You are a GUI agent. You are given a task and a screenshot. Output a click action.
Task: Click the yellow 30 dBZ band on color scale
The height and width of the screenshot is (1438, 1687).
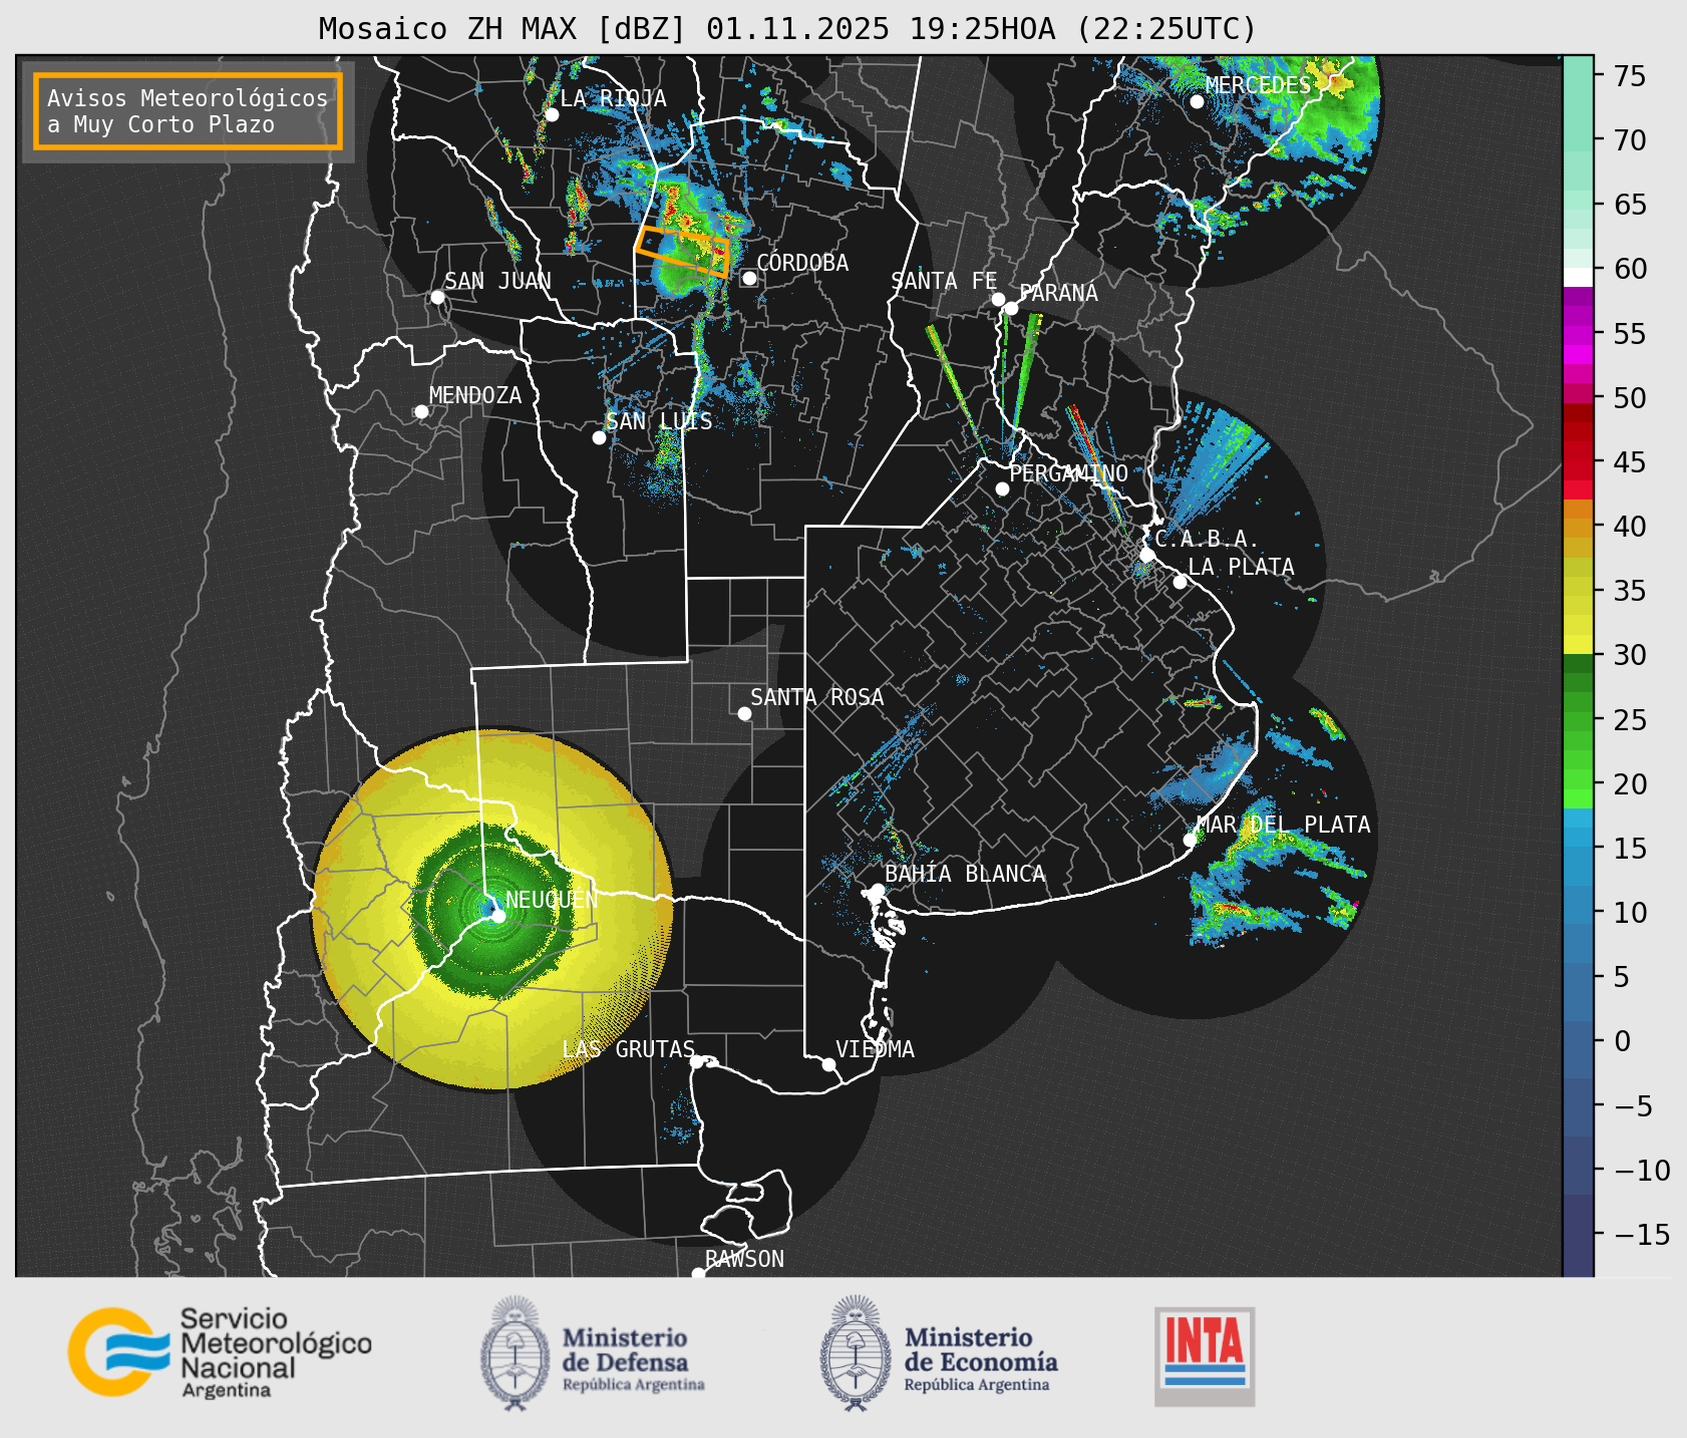coord(1577,645)
